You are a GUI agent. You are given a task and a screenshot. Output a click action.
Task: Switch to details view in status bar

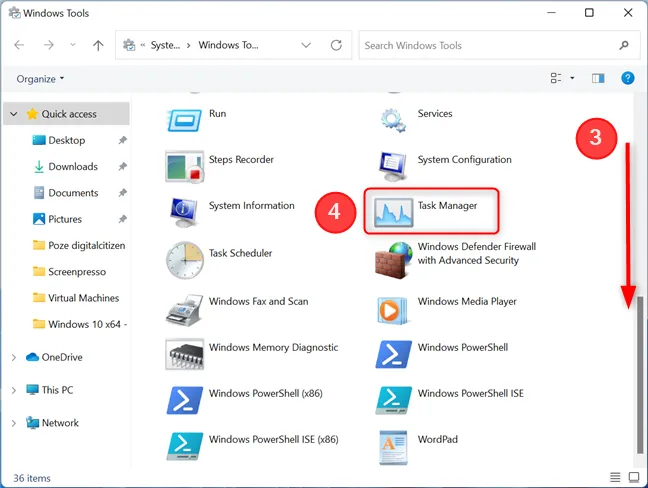615,477
